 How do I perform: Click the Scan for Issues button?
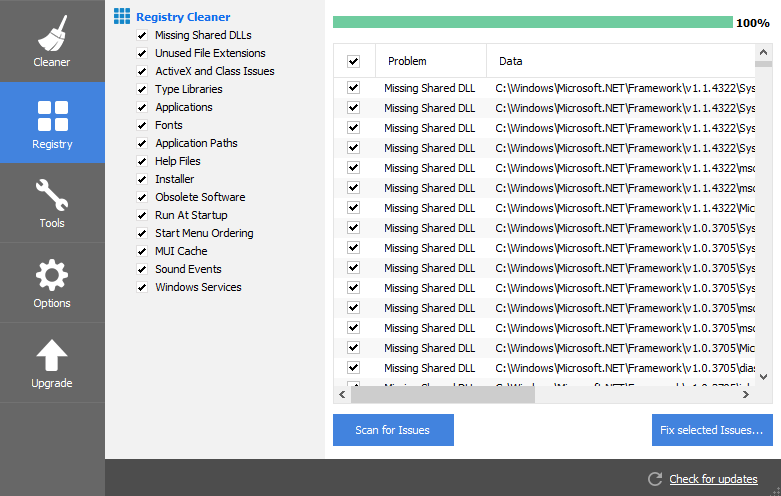pos(393,430)
